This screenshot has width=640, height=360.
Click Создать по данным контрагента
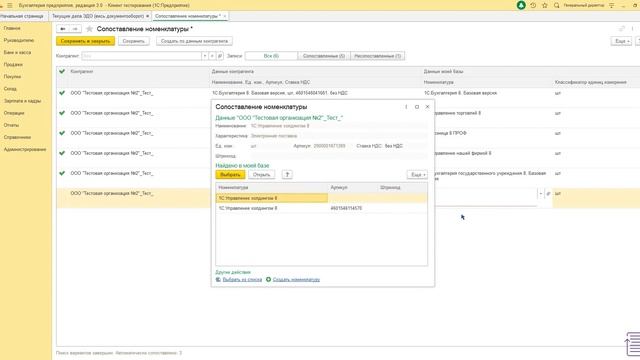(x=194, y=41)
